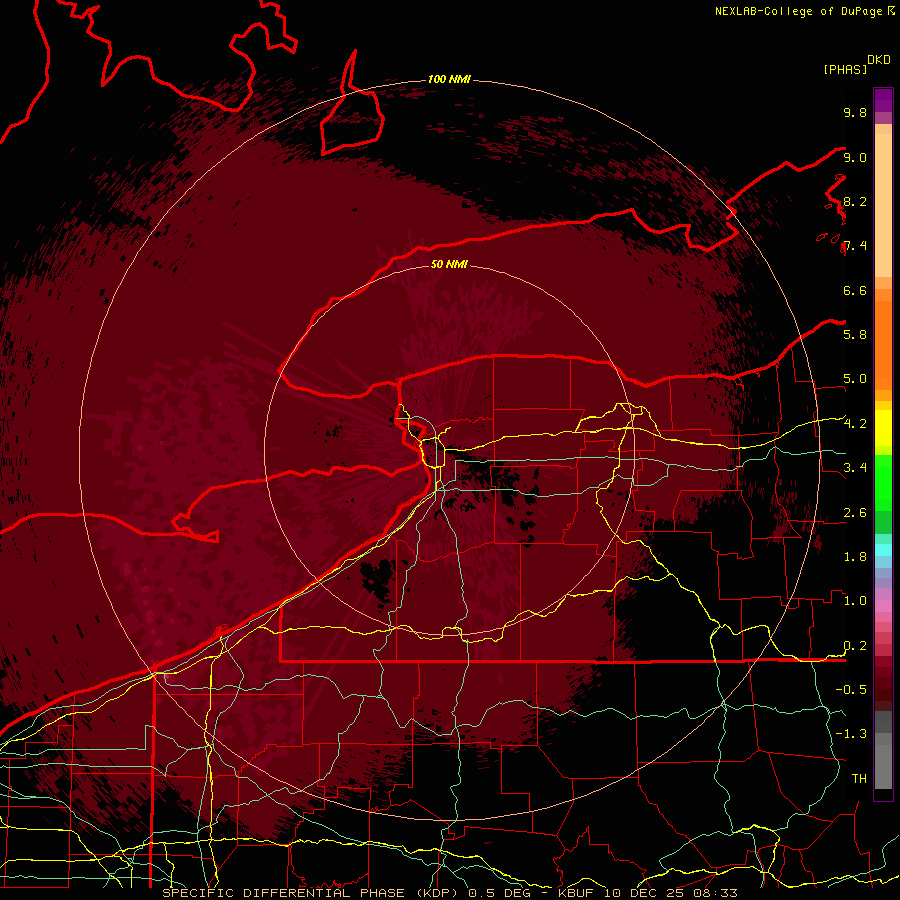Select the 0.2 legend value
This screenshot has width=900, height=900.
pos(855,646)
